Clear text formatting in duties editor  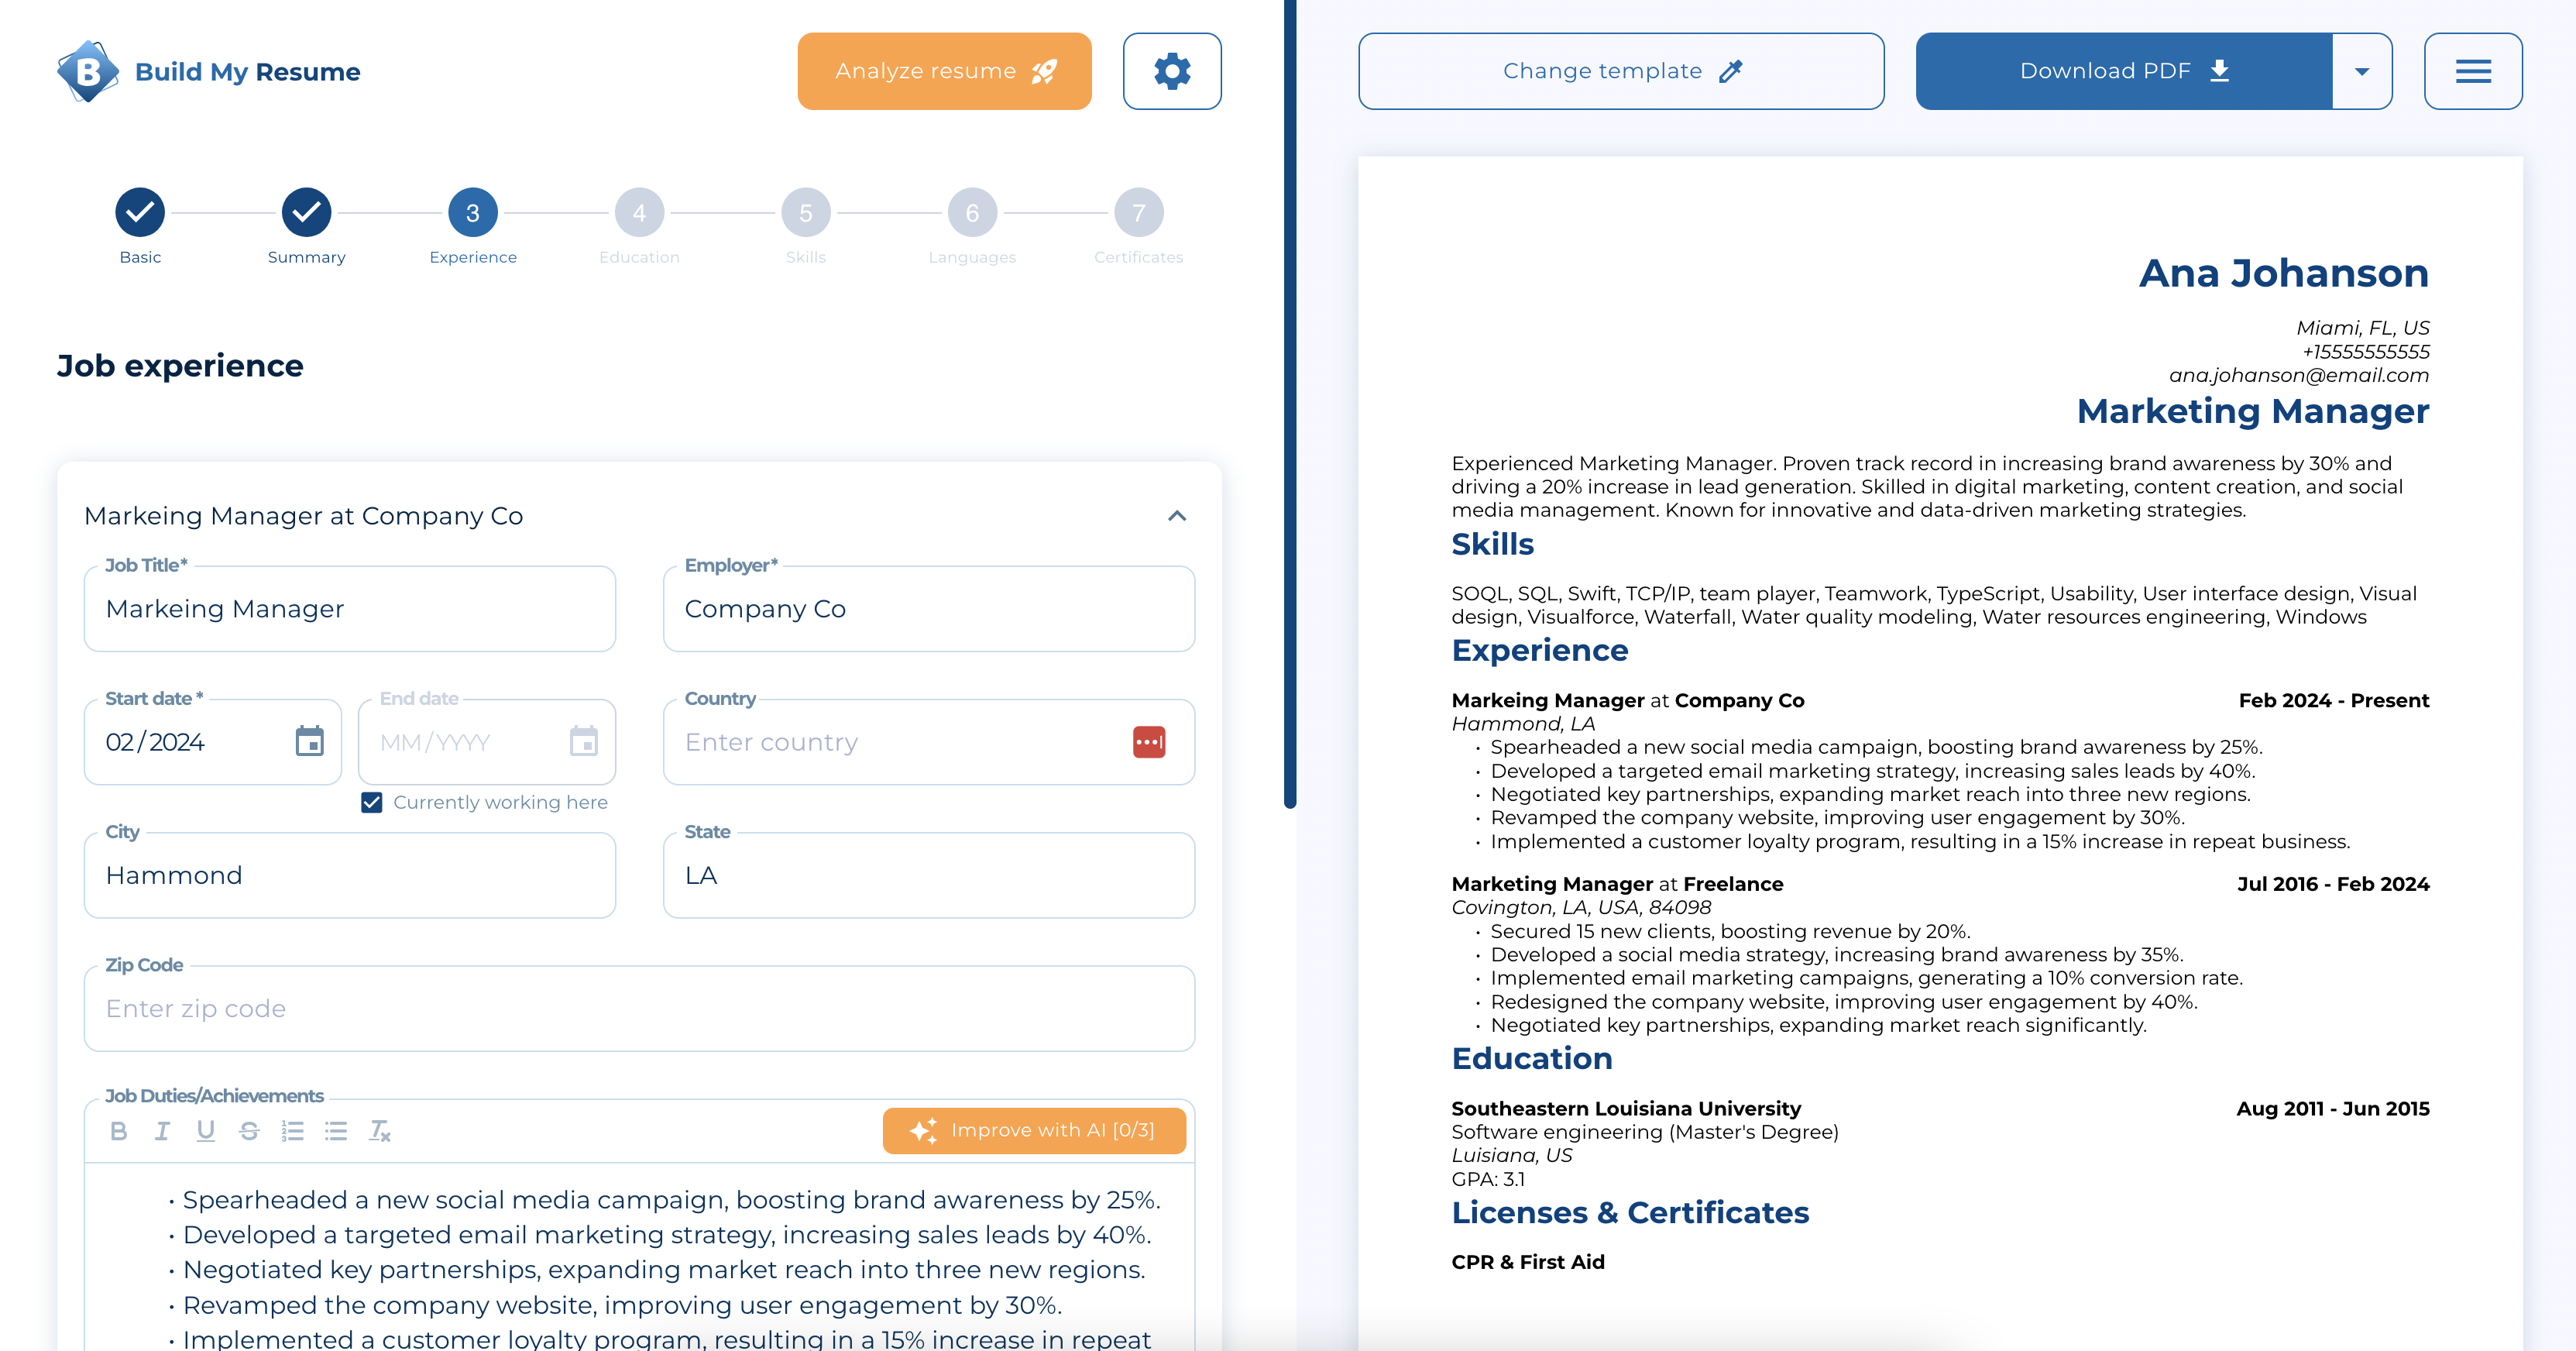pos(379,1130)
